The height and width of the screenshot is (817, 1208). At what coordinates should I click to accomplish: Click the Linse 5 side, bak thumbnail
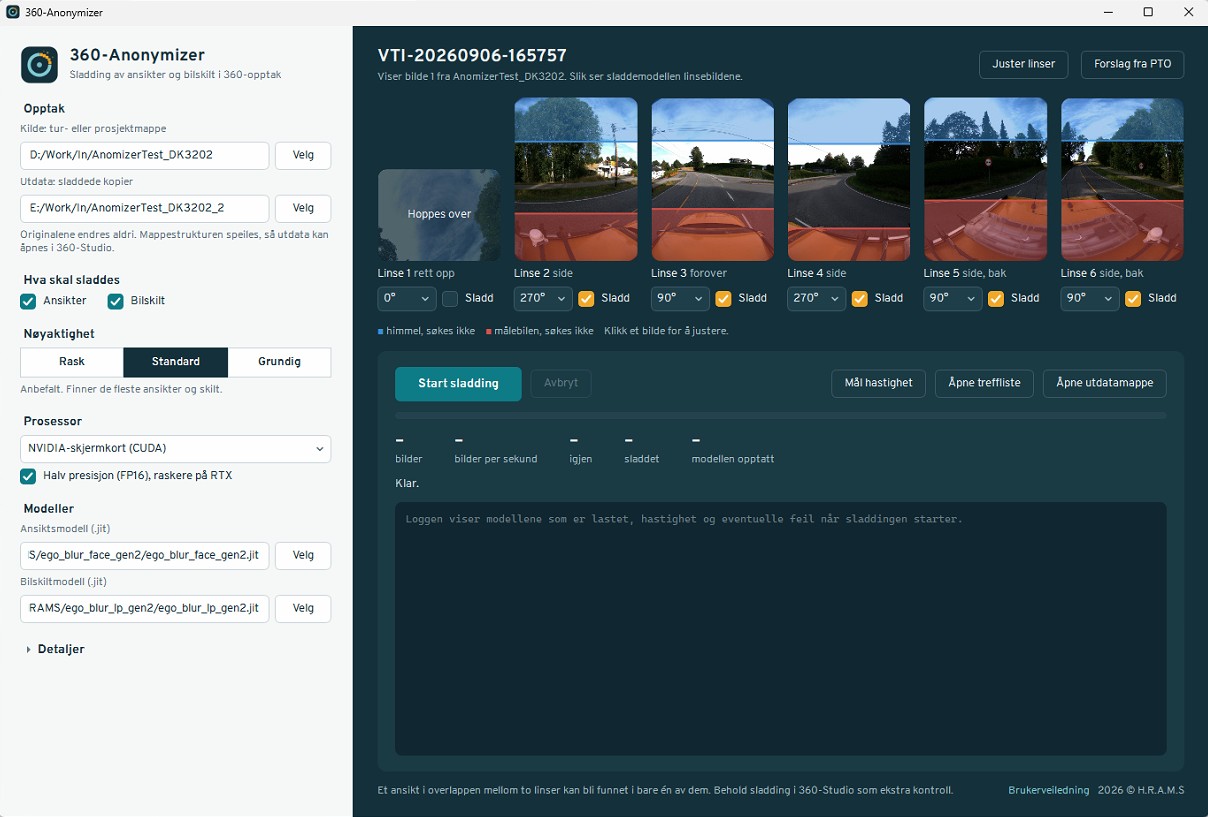(985, 179)
